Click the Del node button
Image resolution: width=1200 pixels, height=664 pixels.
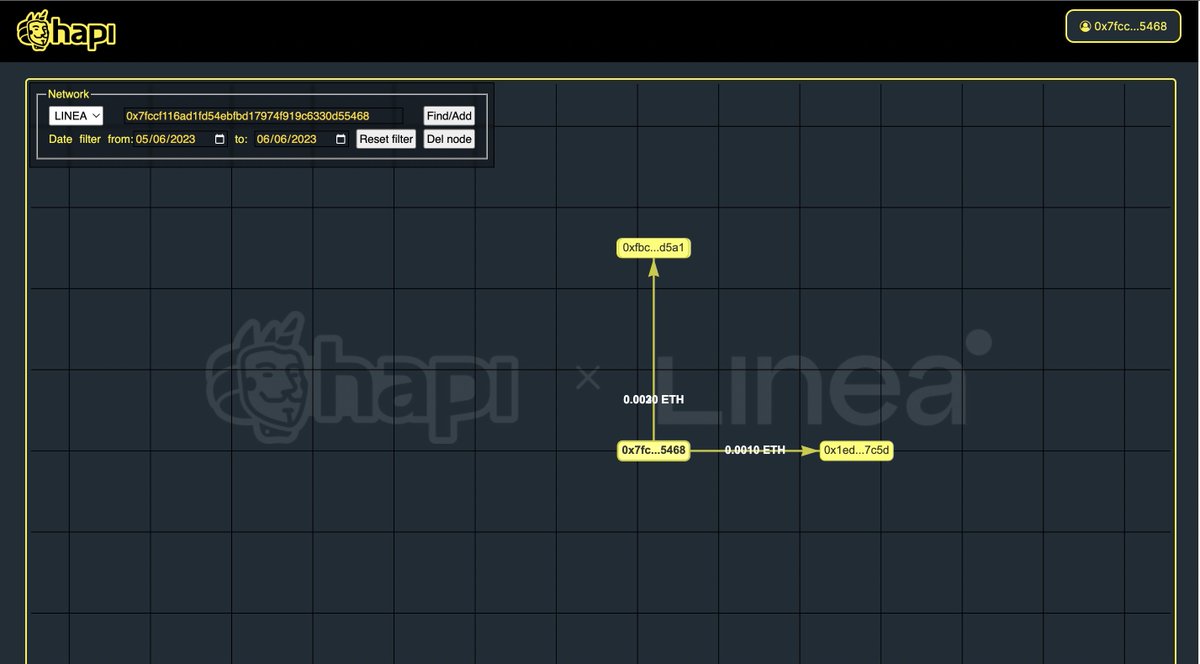click(x=449, y=139)
